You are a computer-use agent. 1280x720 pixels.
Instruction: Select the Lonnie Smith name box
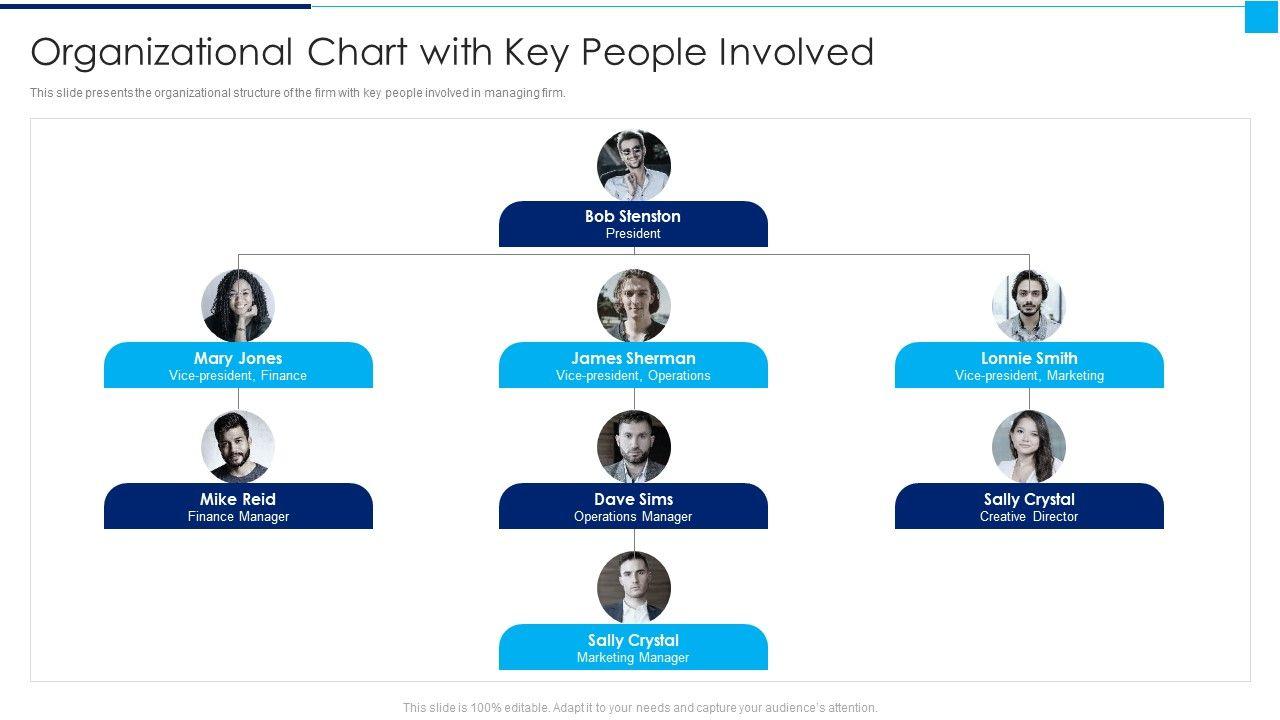click(x=1029, y=365)
